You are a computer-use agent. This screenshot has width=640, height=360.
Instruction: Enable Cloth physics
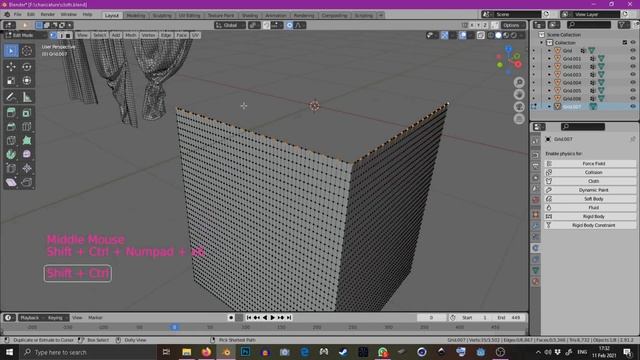click(x=590, y=181)
